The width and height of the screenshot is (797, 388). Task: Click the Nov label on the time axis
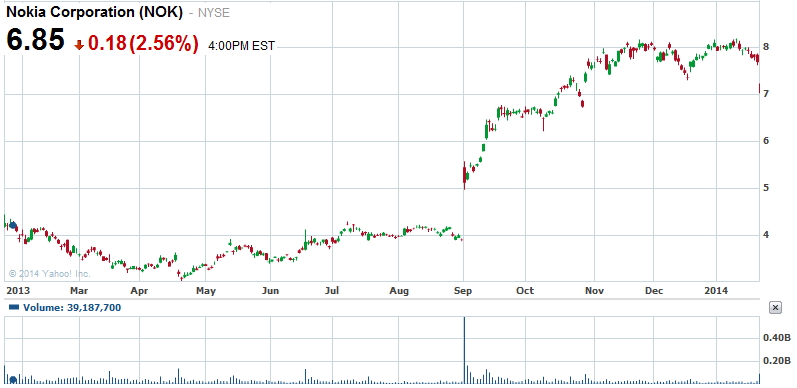tap(594, 291)
